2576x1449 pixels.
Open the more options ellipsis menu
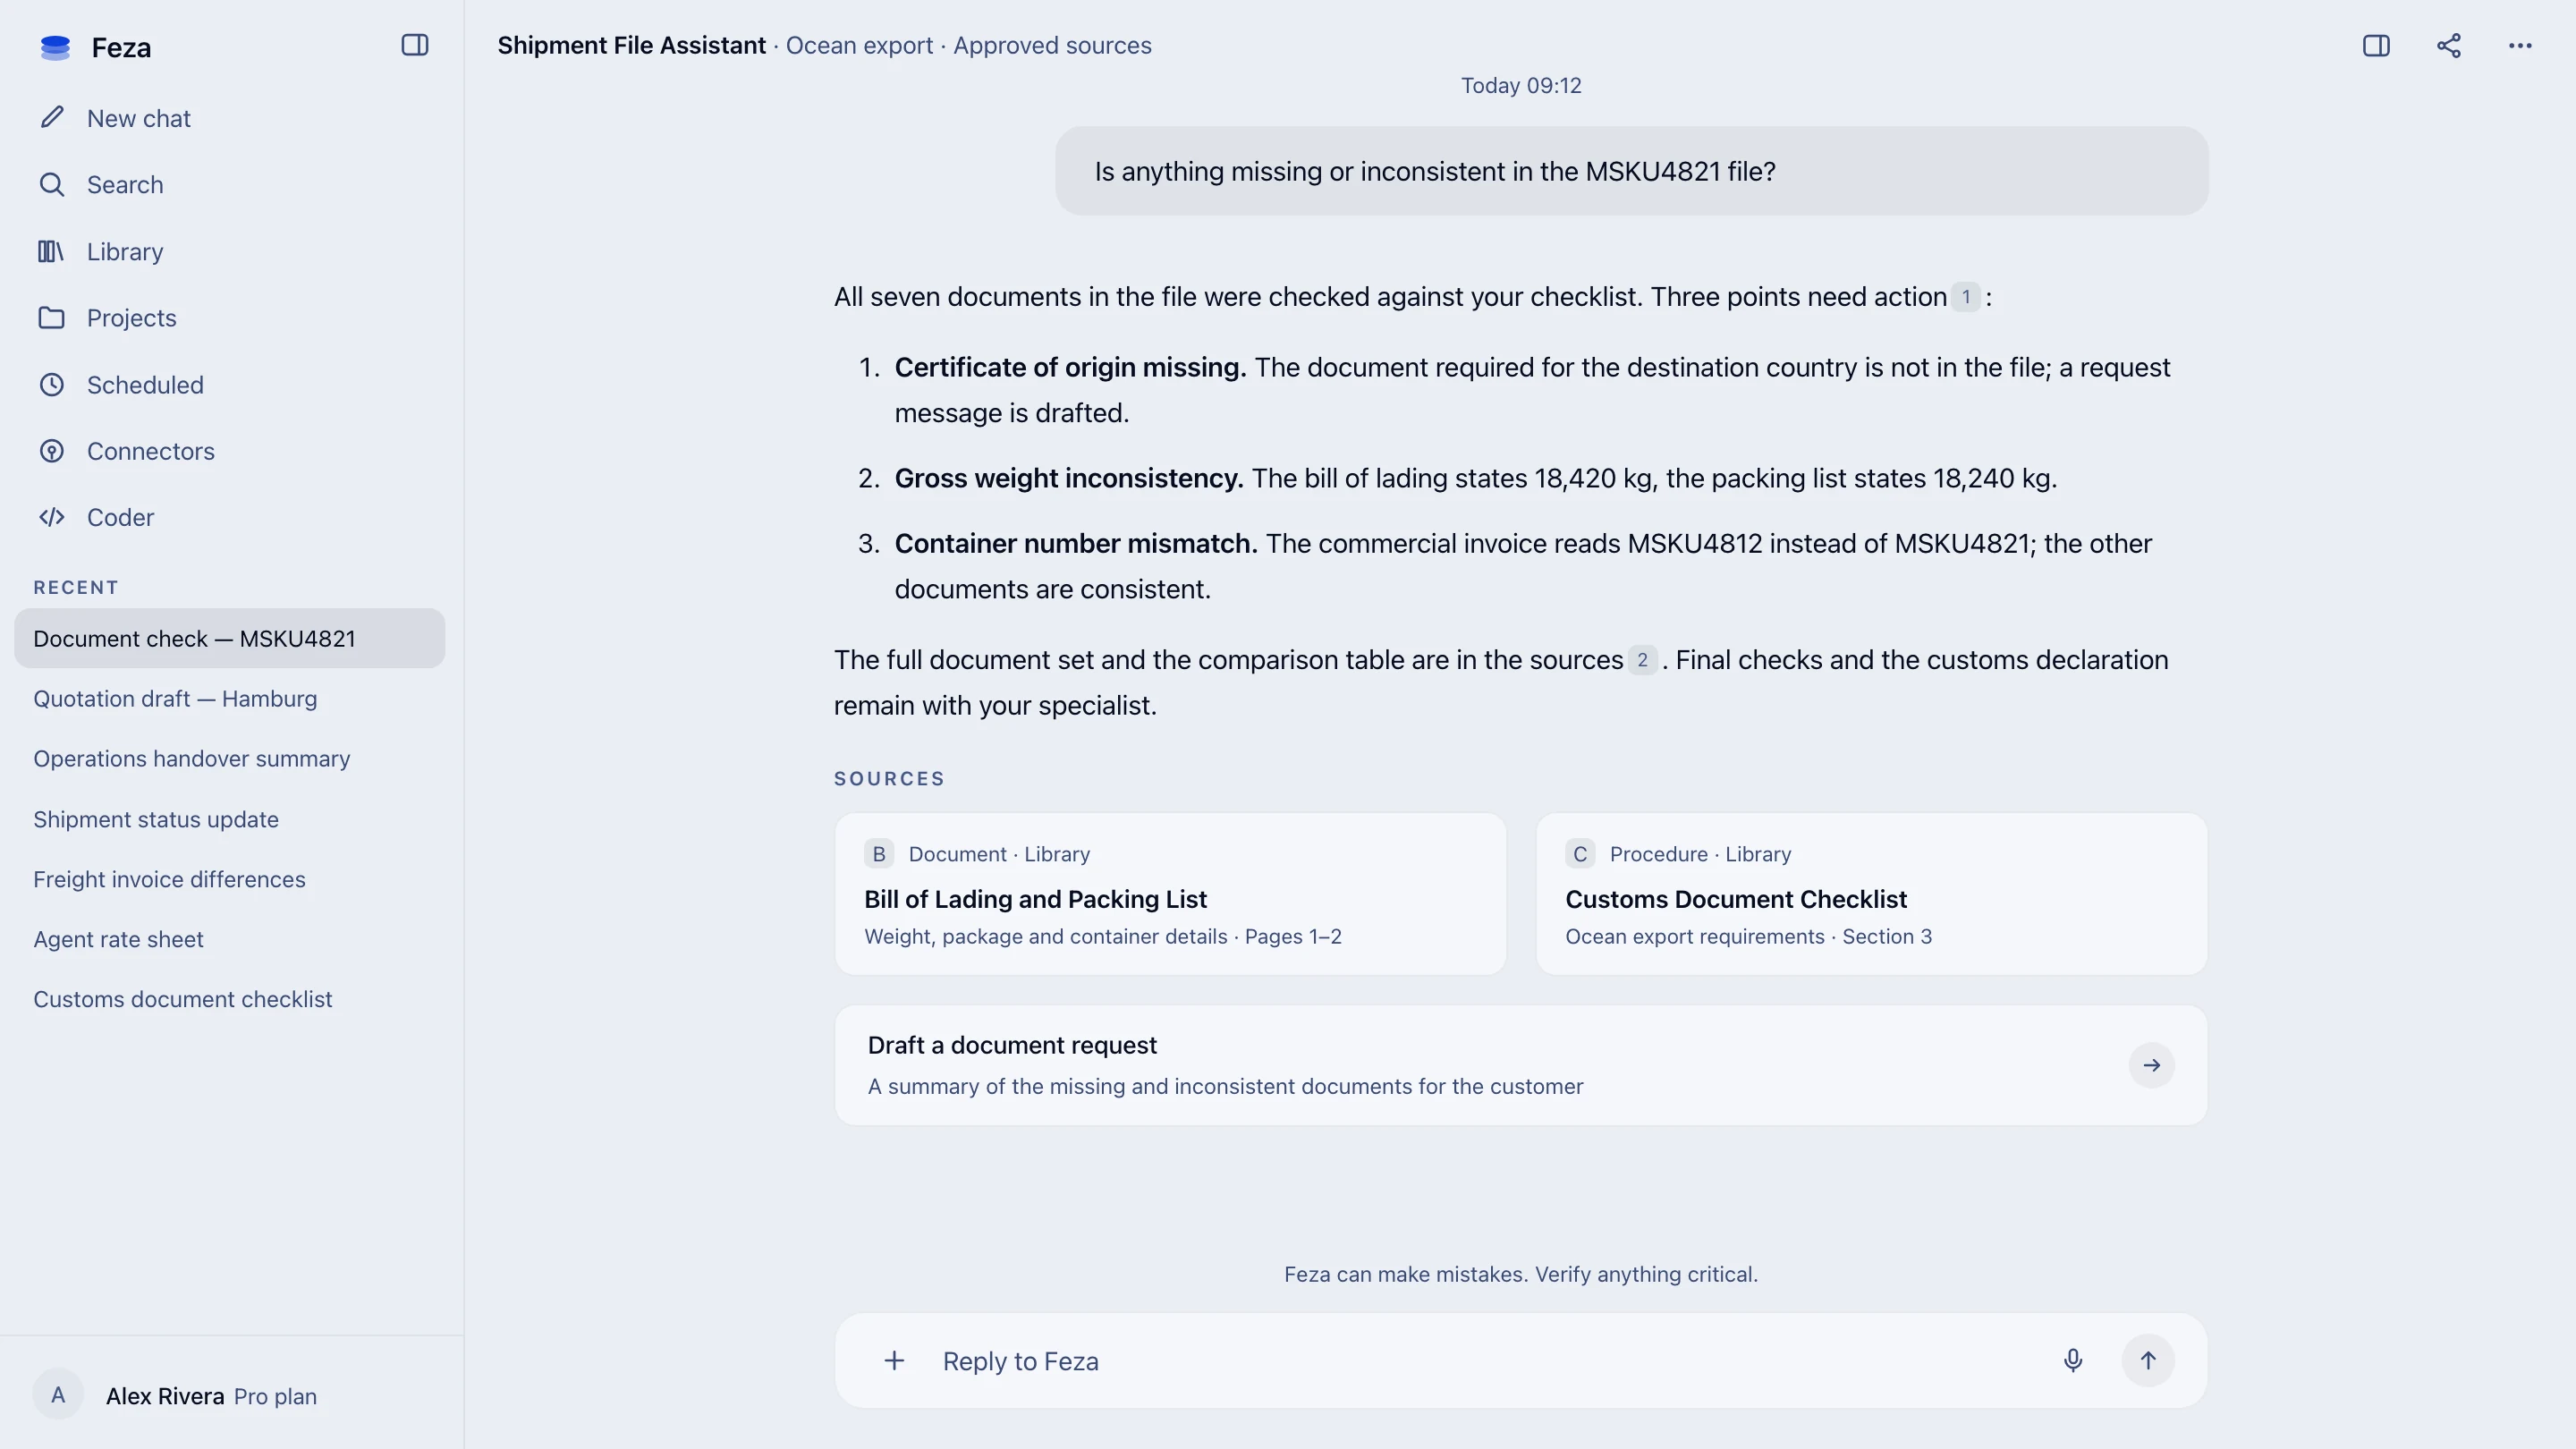[x=2520, y=46]
